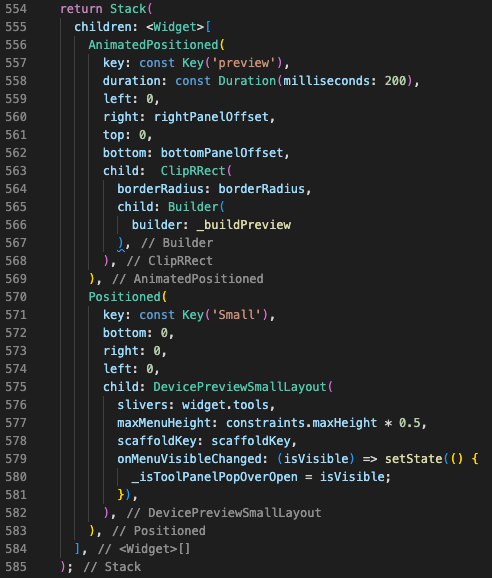Click line number 570 in the gutter

pos(16,297)
